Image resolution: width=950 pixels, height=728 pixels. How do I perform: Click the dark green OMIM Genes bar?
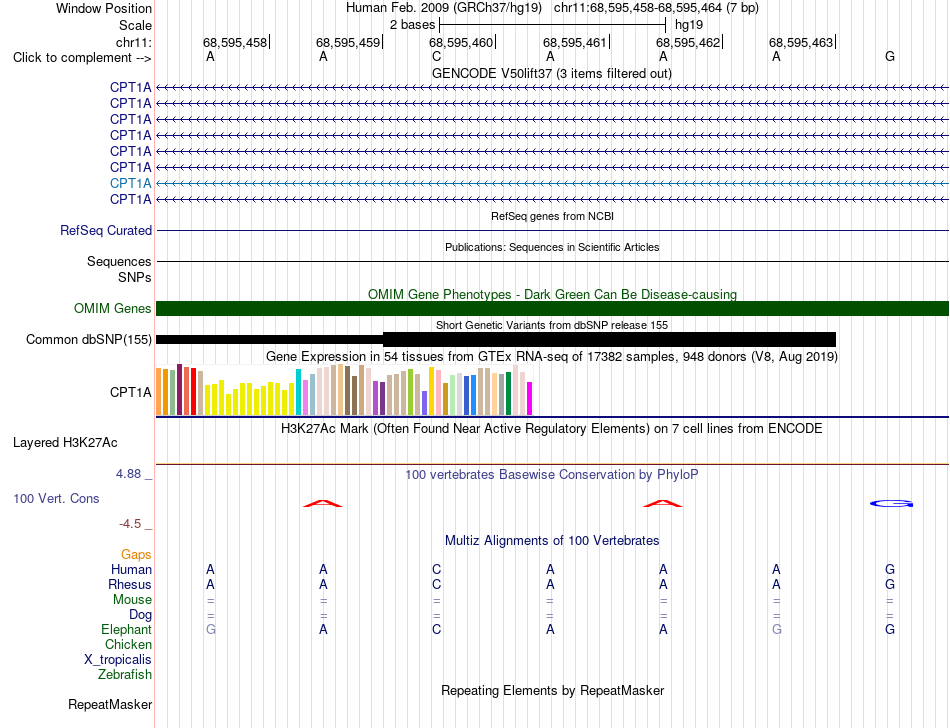553,308
